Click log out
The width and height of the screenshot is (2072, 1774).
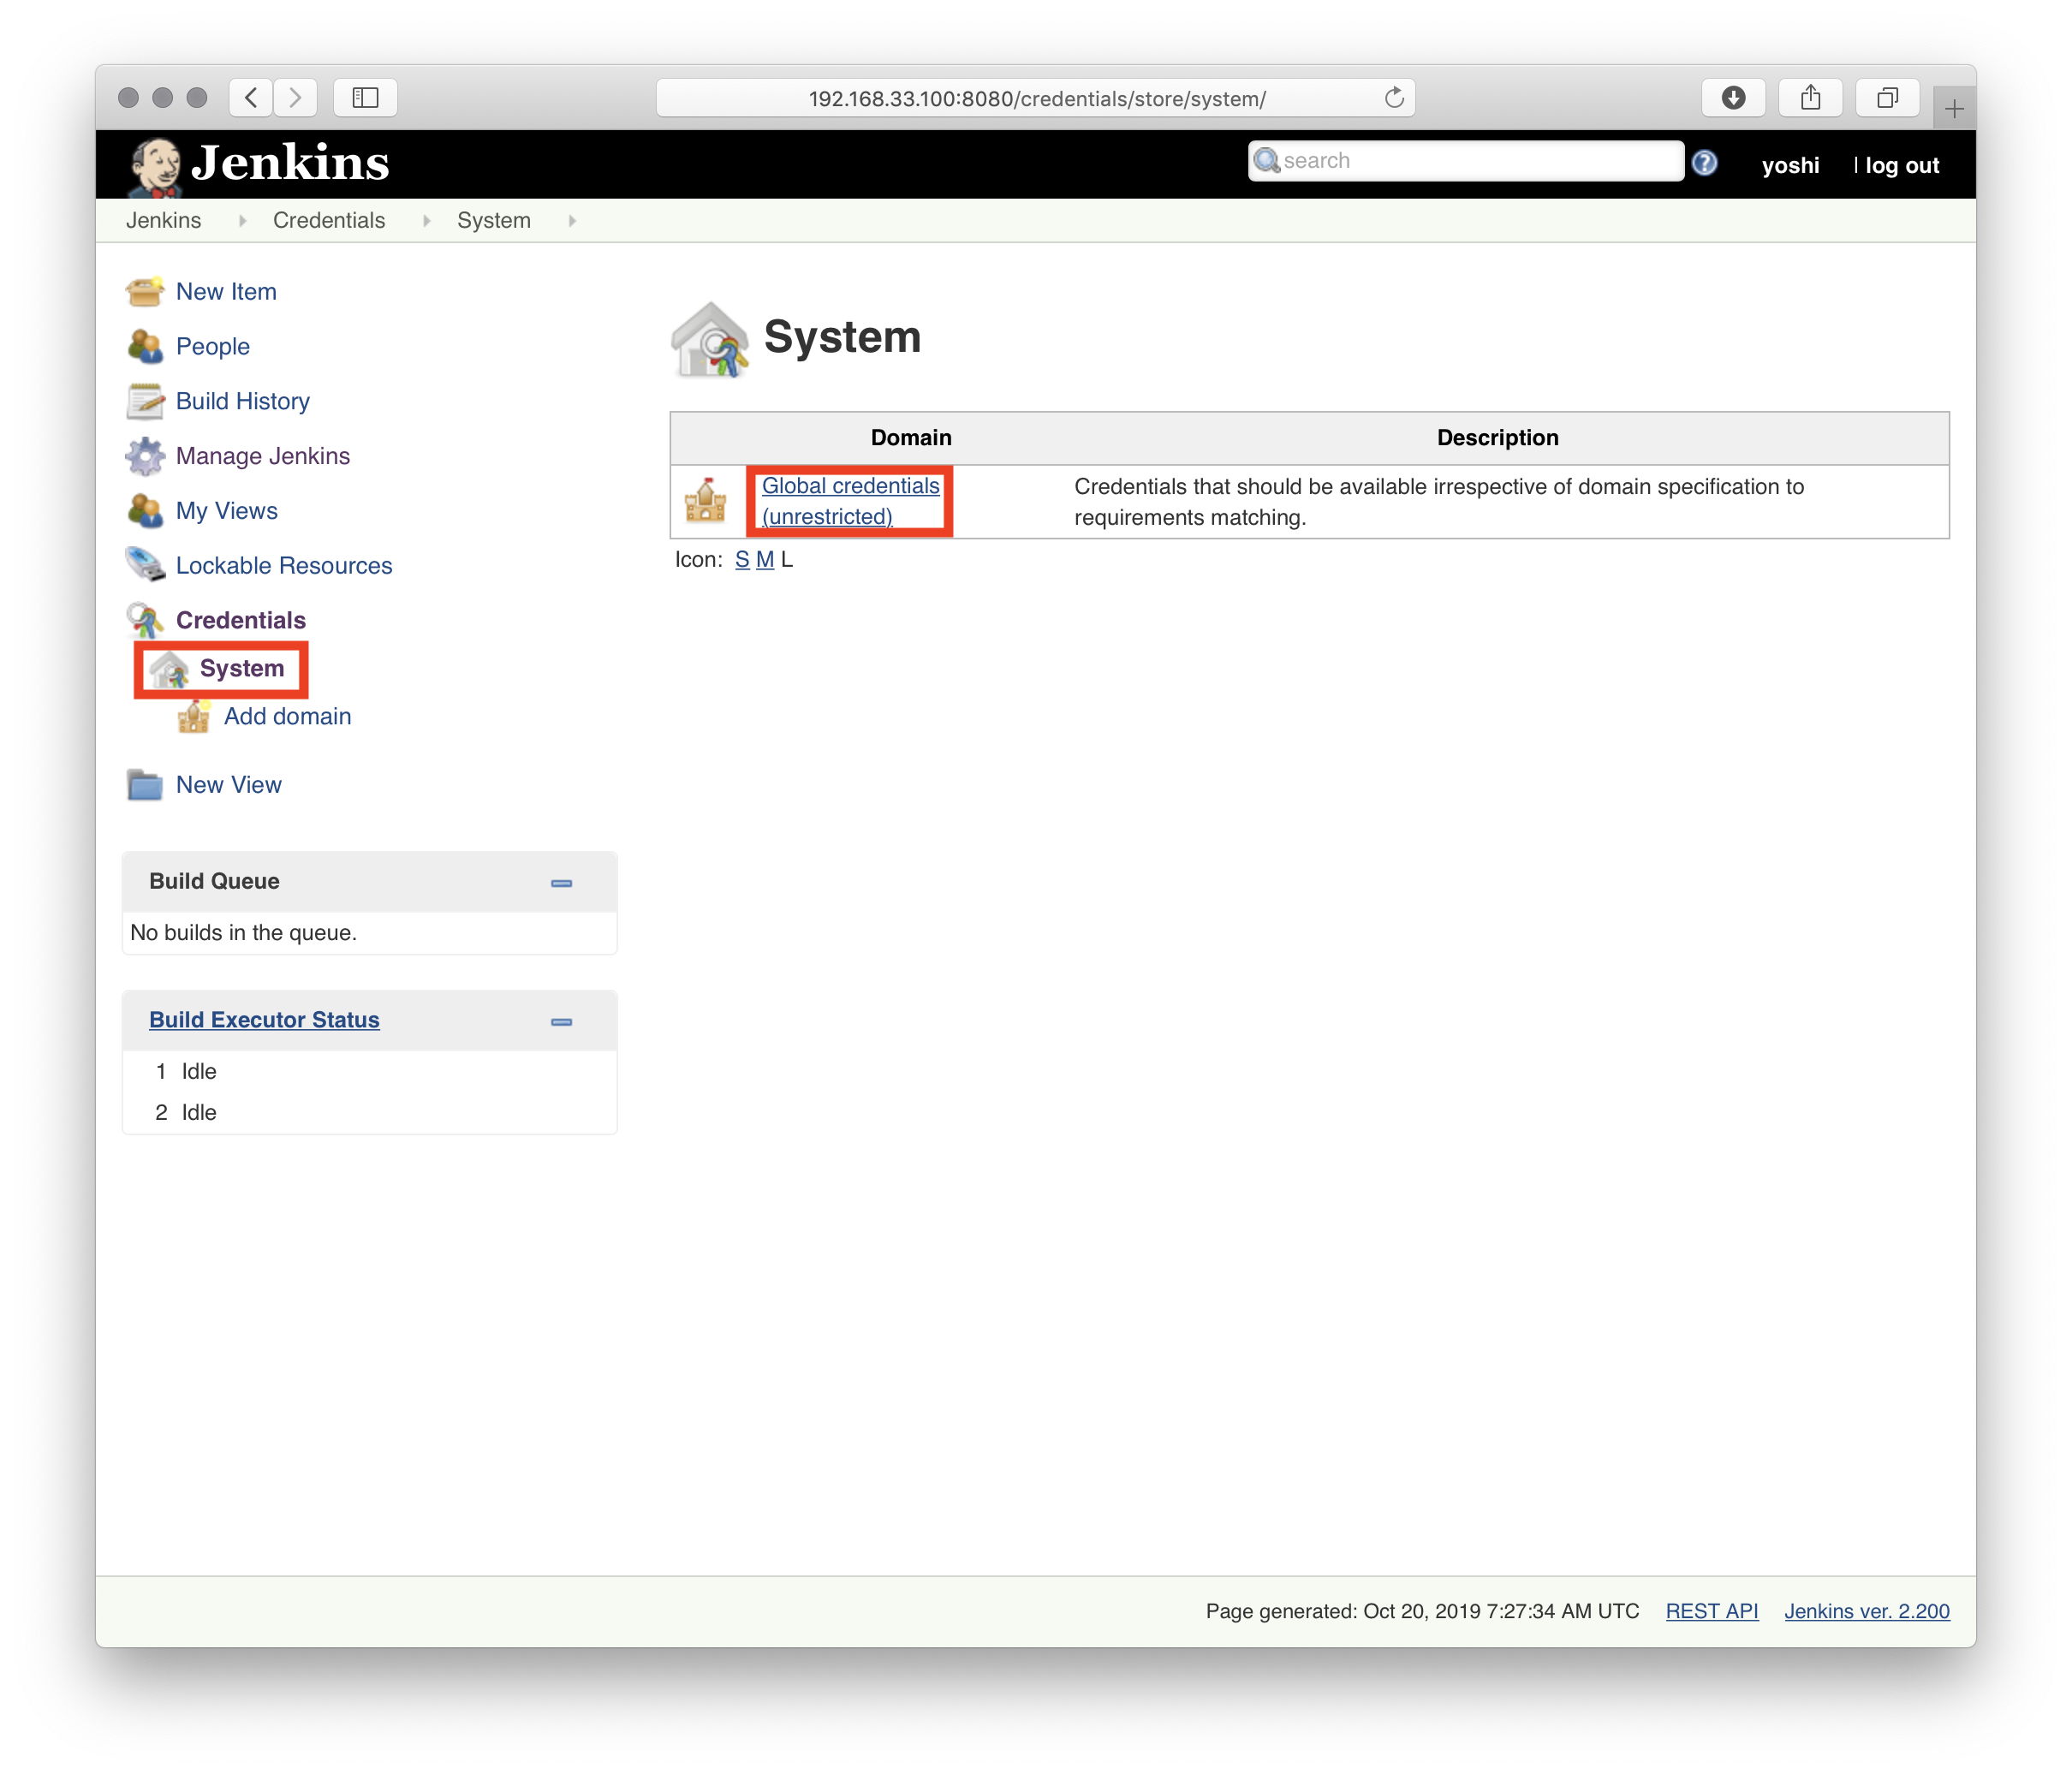click(x=1902, y=165)
